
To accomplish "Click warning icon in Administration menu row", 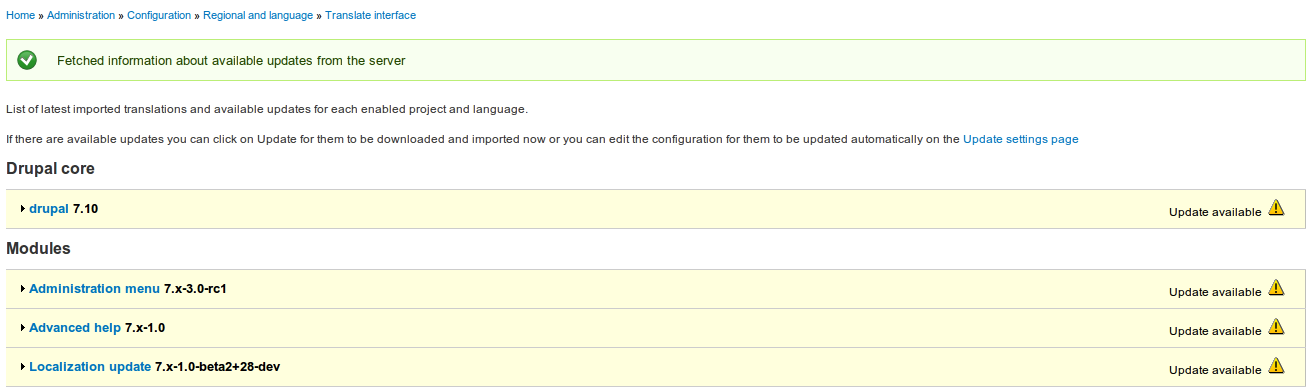I will coord(1276,288).
